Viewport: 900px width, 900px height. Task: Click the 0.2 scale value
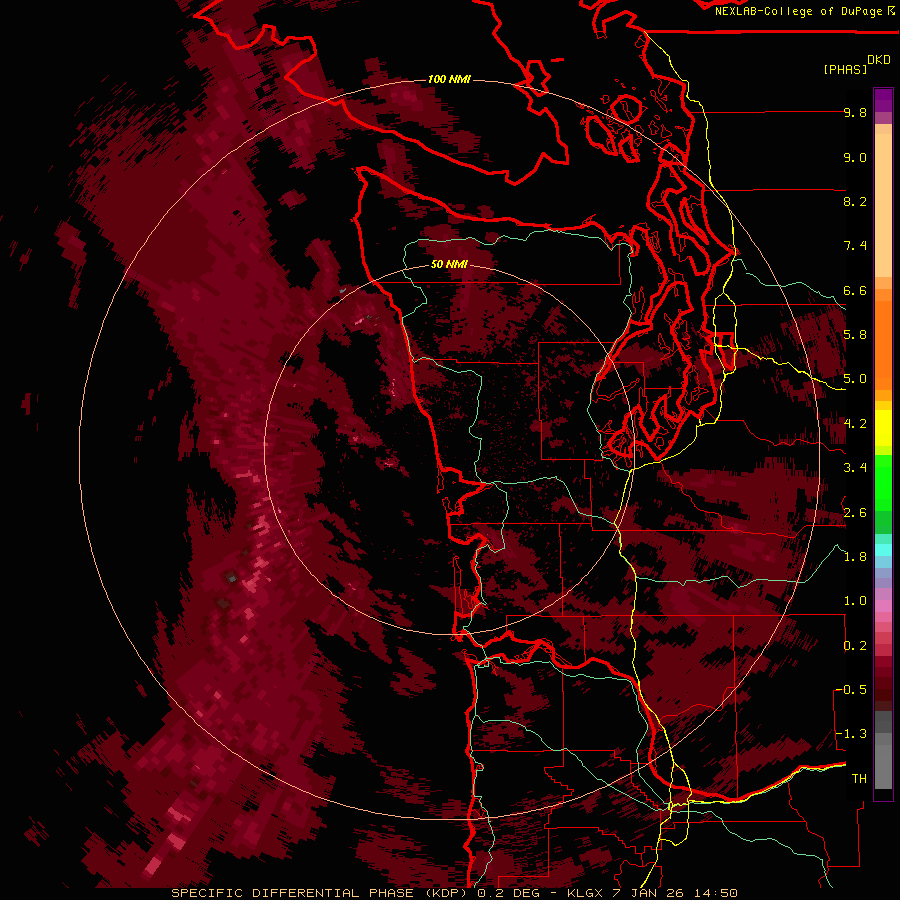(x=855, y=646)
